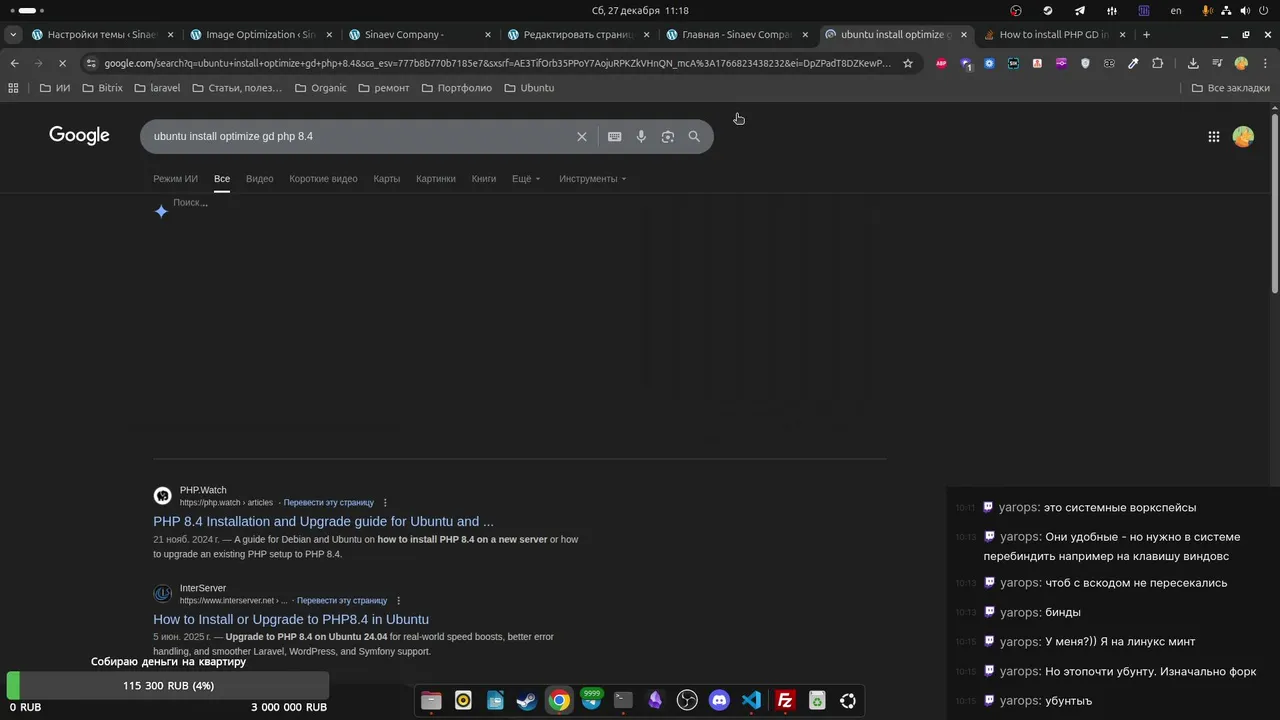This screenshot has width=1280, height=720.
Task: Open Google account avatar on the page
Action: pos(1243,137)
